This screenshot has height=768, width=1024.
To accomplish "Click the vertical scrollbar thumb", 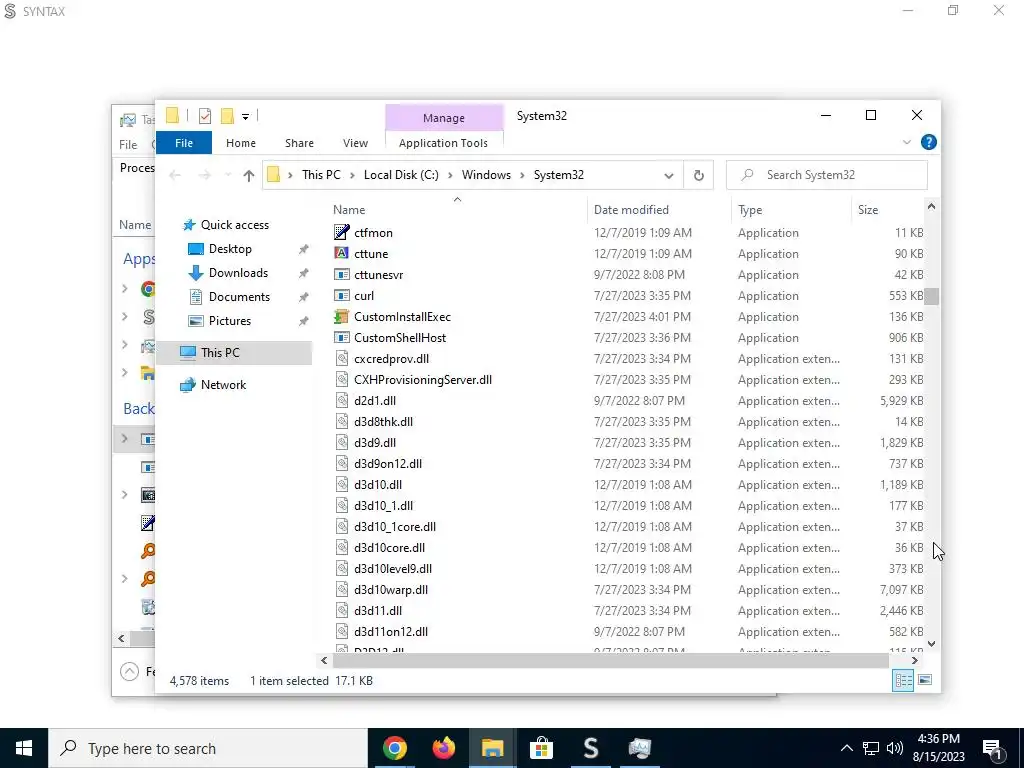I will pyautogui.click(x=932, y=296).
